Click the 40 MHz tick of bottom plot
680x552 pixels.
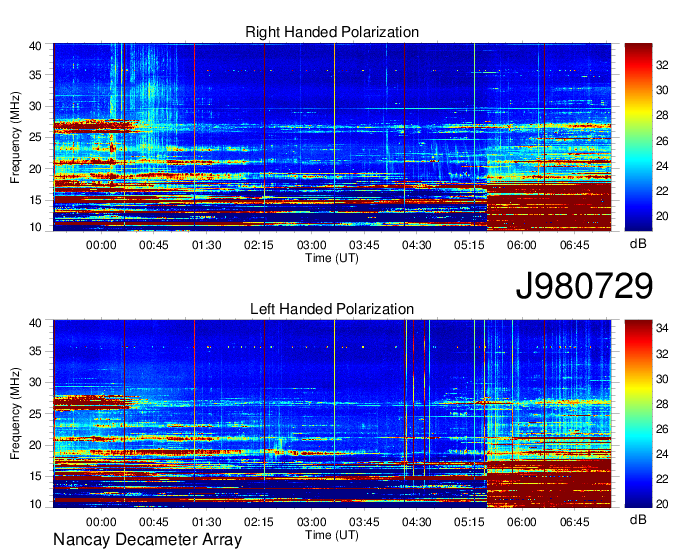click(x=35, y=323)
